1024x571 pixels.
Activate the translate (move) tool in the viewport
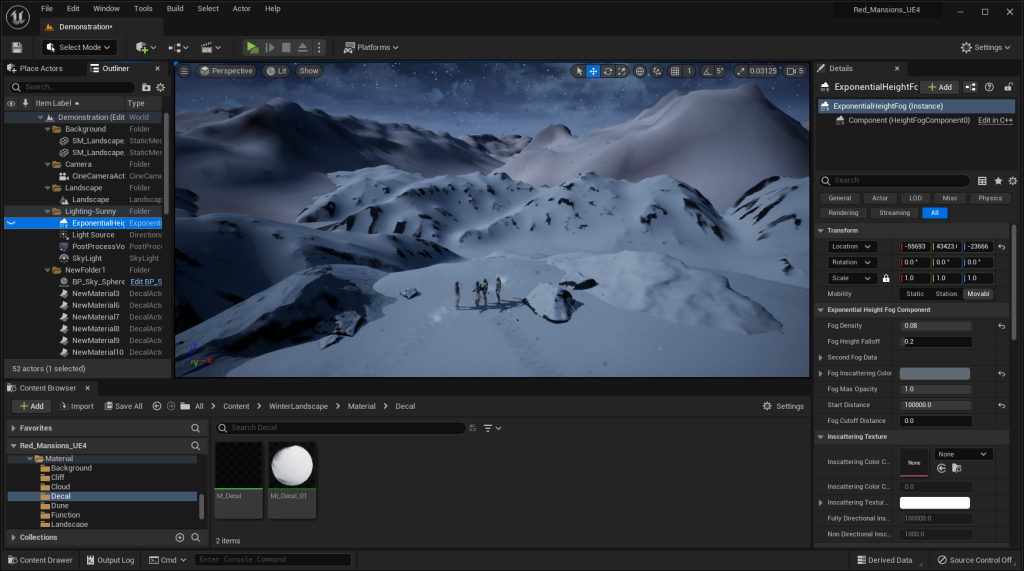click(593, 71)
